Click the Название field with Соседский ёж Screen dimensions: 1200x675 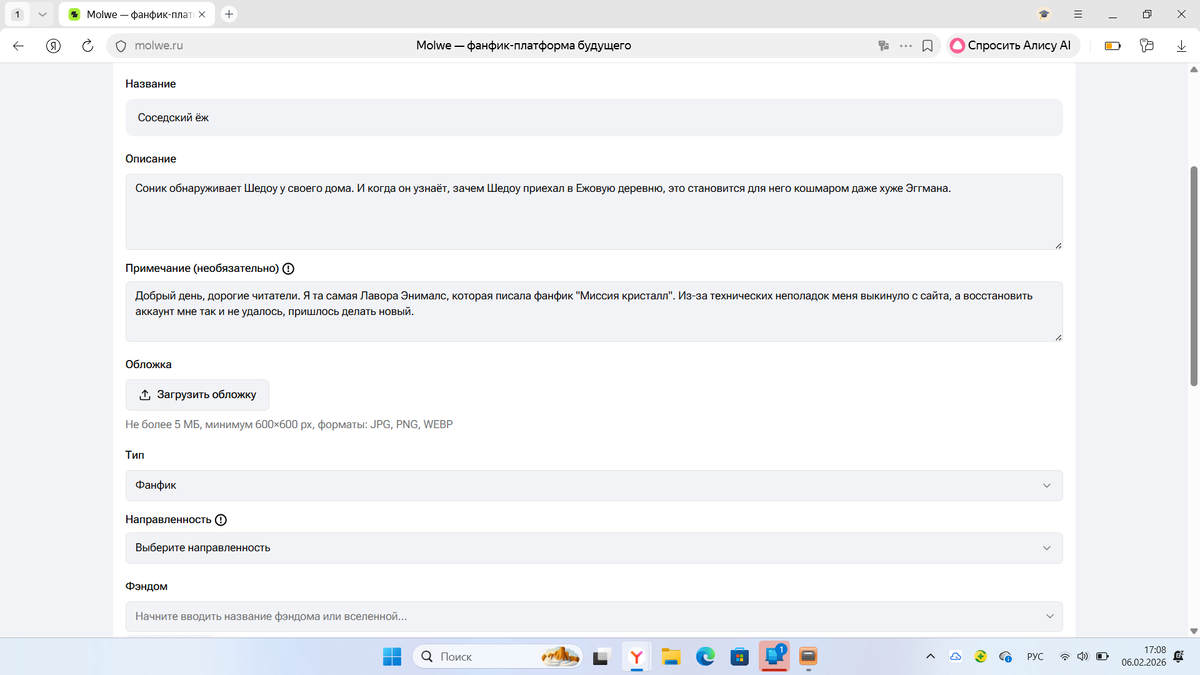pos(594,117)
